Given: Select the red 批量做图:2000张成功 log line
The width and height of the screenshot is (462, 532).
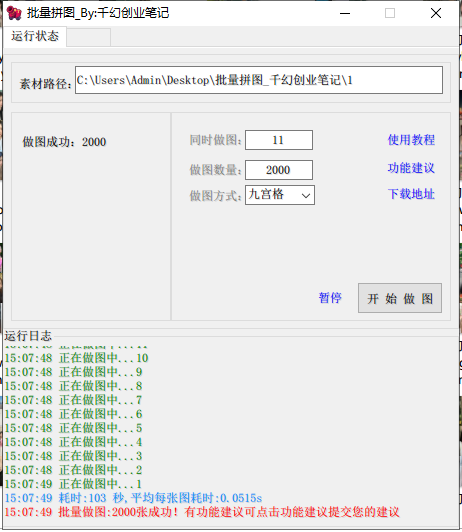Looking at the screenshot, I should pyautogui.click(x=202, y=512).
